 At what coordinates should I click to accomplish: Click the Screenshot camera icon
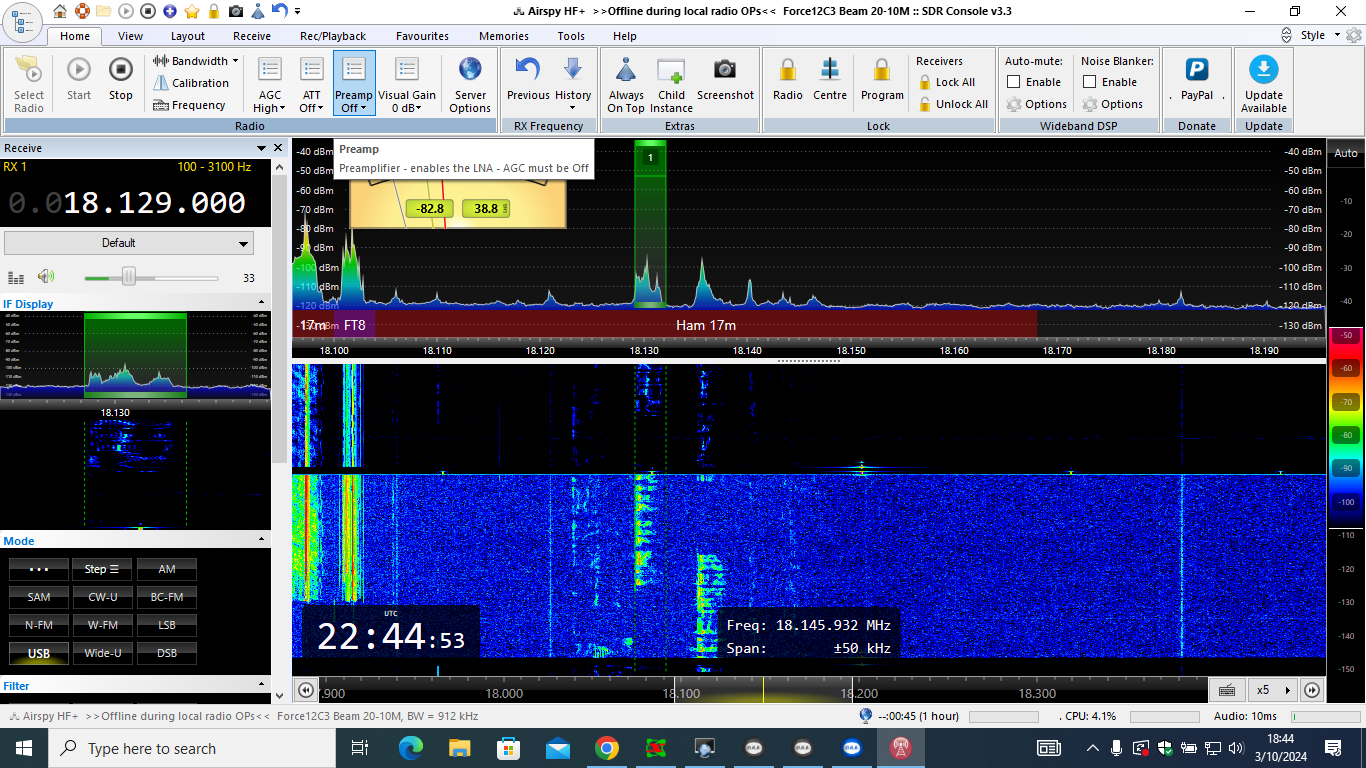pos(725,70)
